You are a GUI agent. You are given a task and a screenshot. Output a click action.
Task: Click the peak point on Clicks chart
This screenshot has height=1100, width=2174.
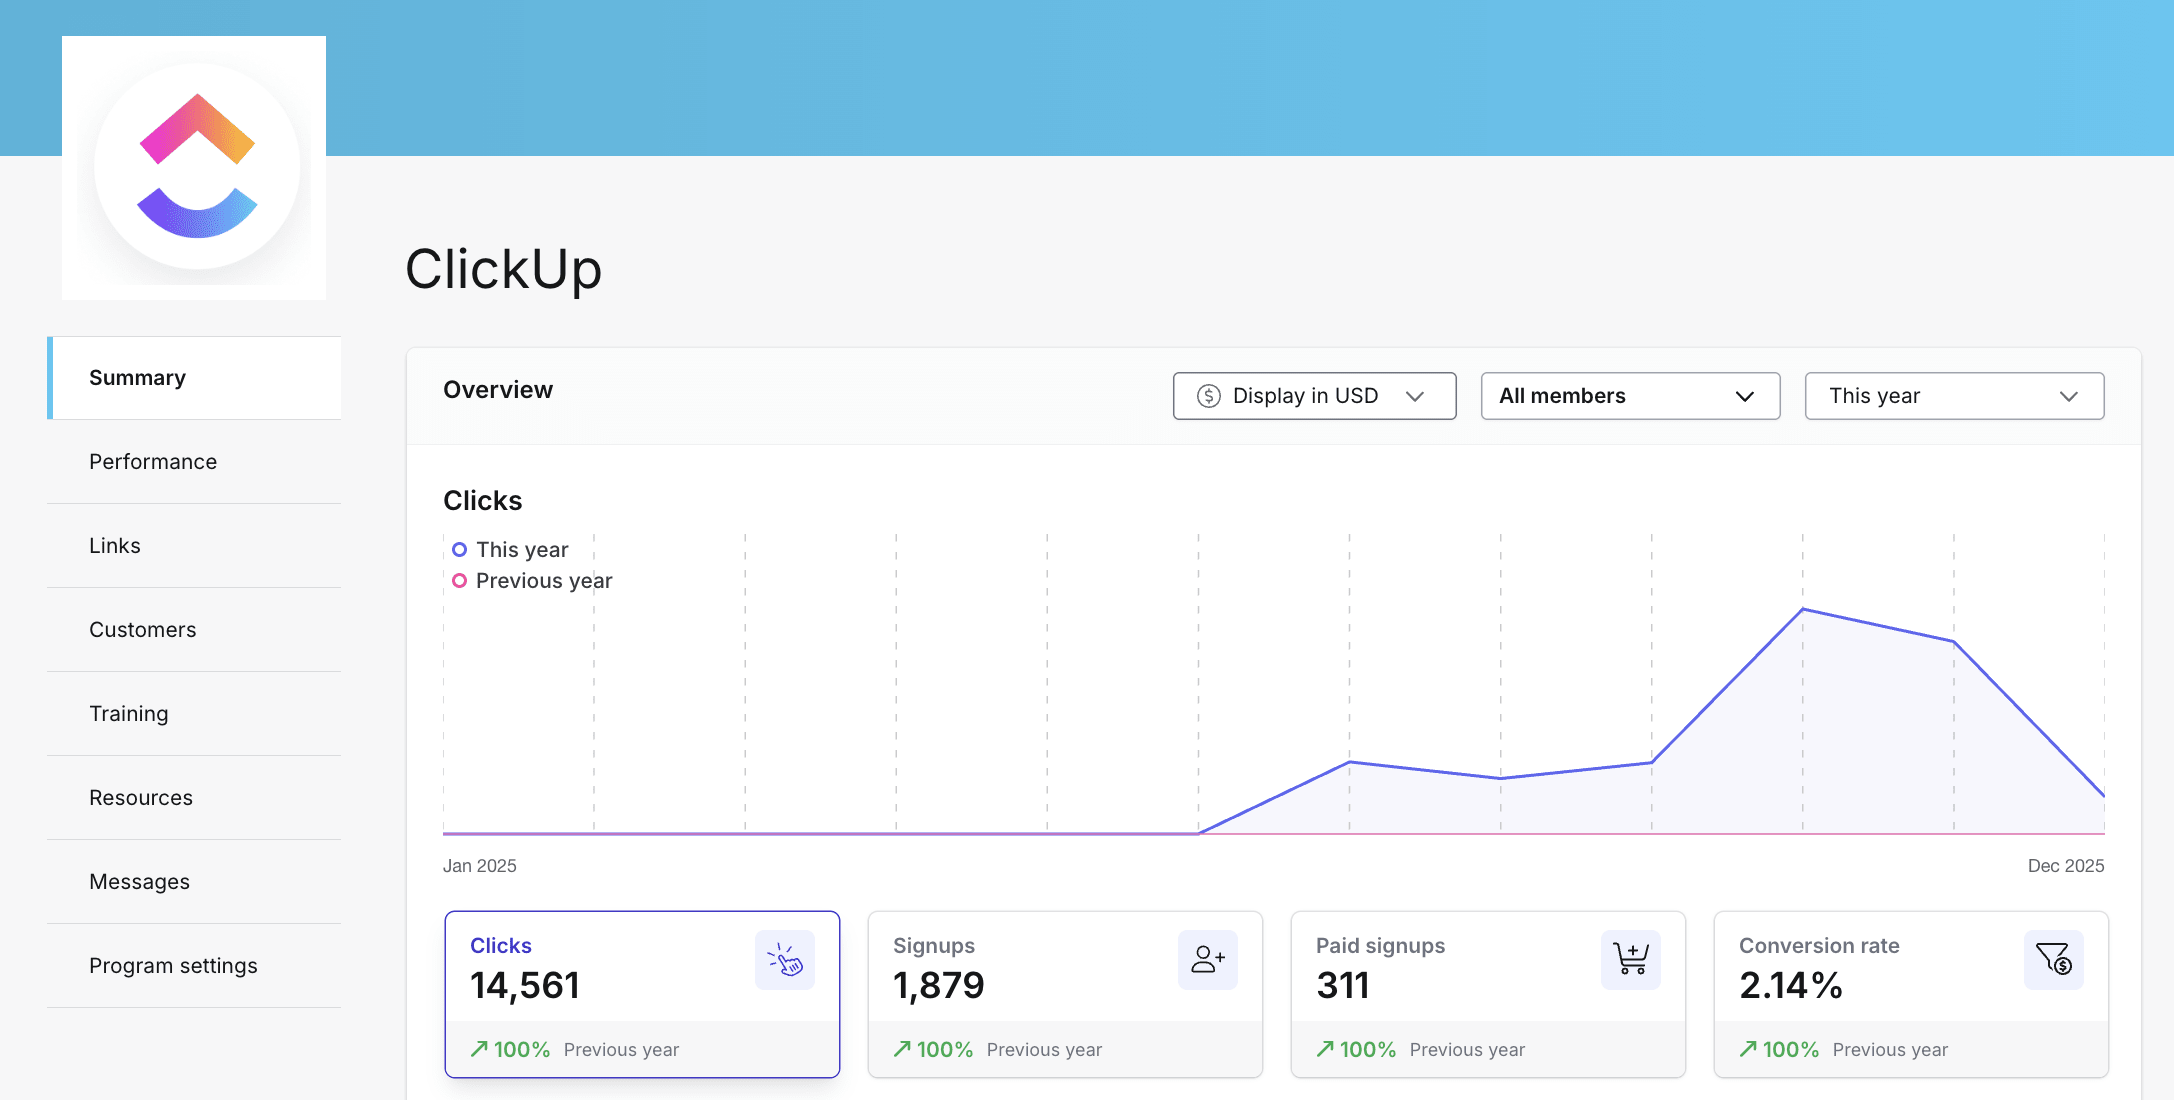click(1803, 609)
